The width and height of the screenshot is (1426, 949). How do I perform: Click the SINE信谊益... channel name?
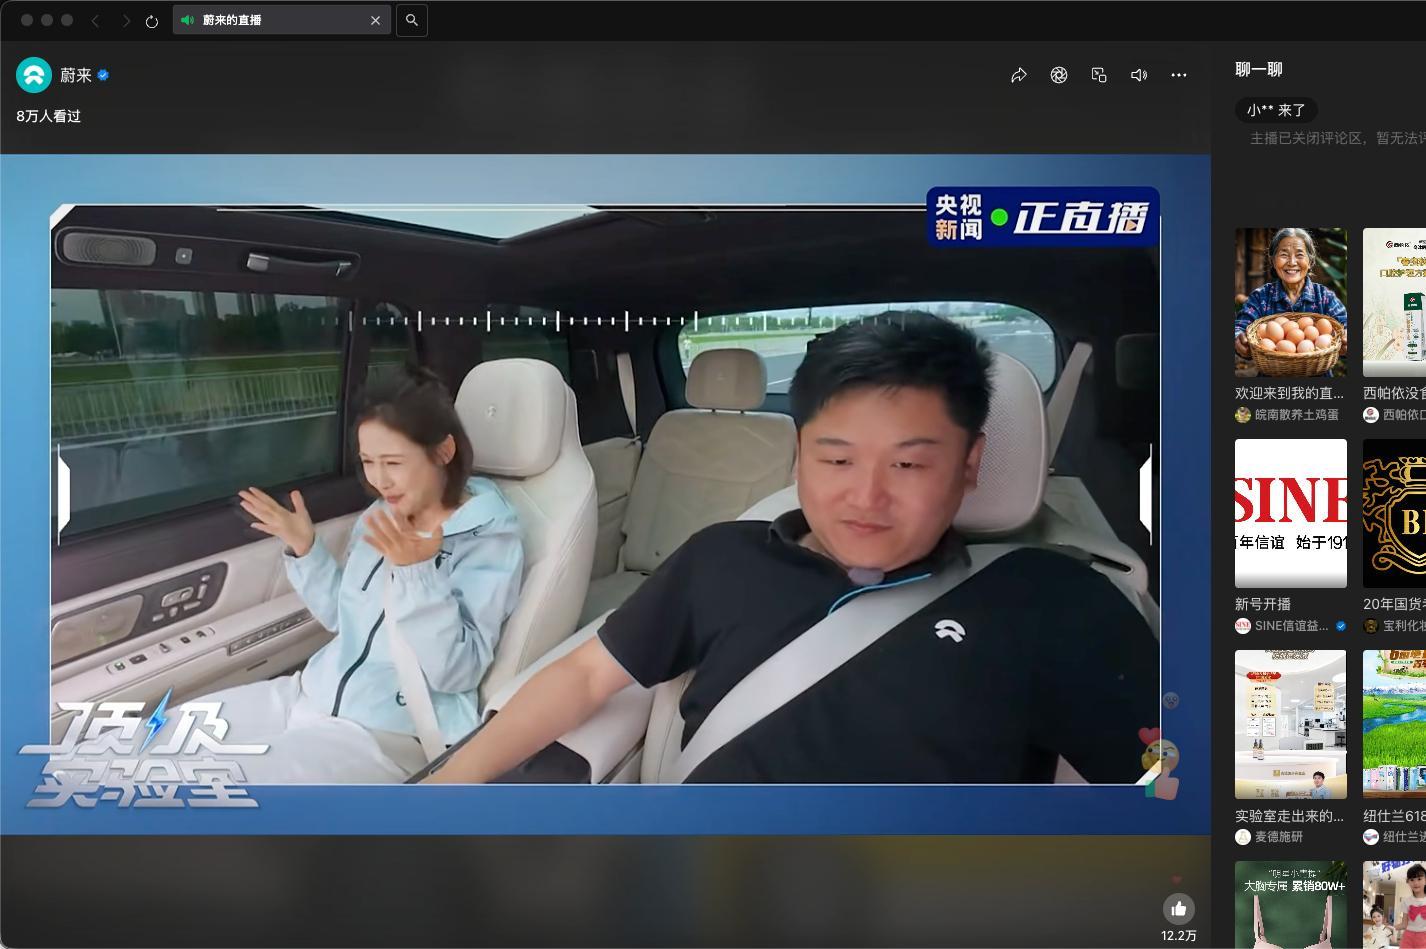click(1292, 625)
